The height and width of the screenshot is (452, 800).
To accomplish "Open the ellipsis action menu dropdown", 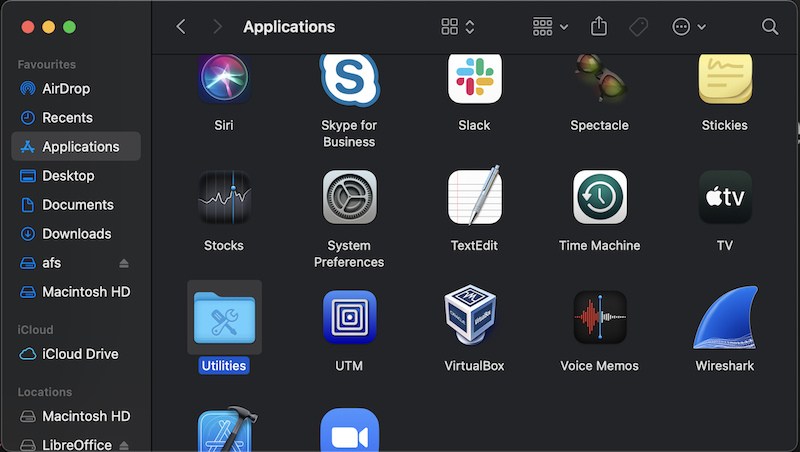I will [689, 27].
